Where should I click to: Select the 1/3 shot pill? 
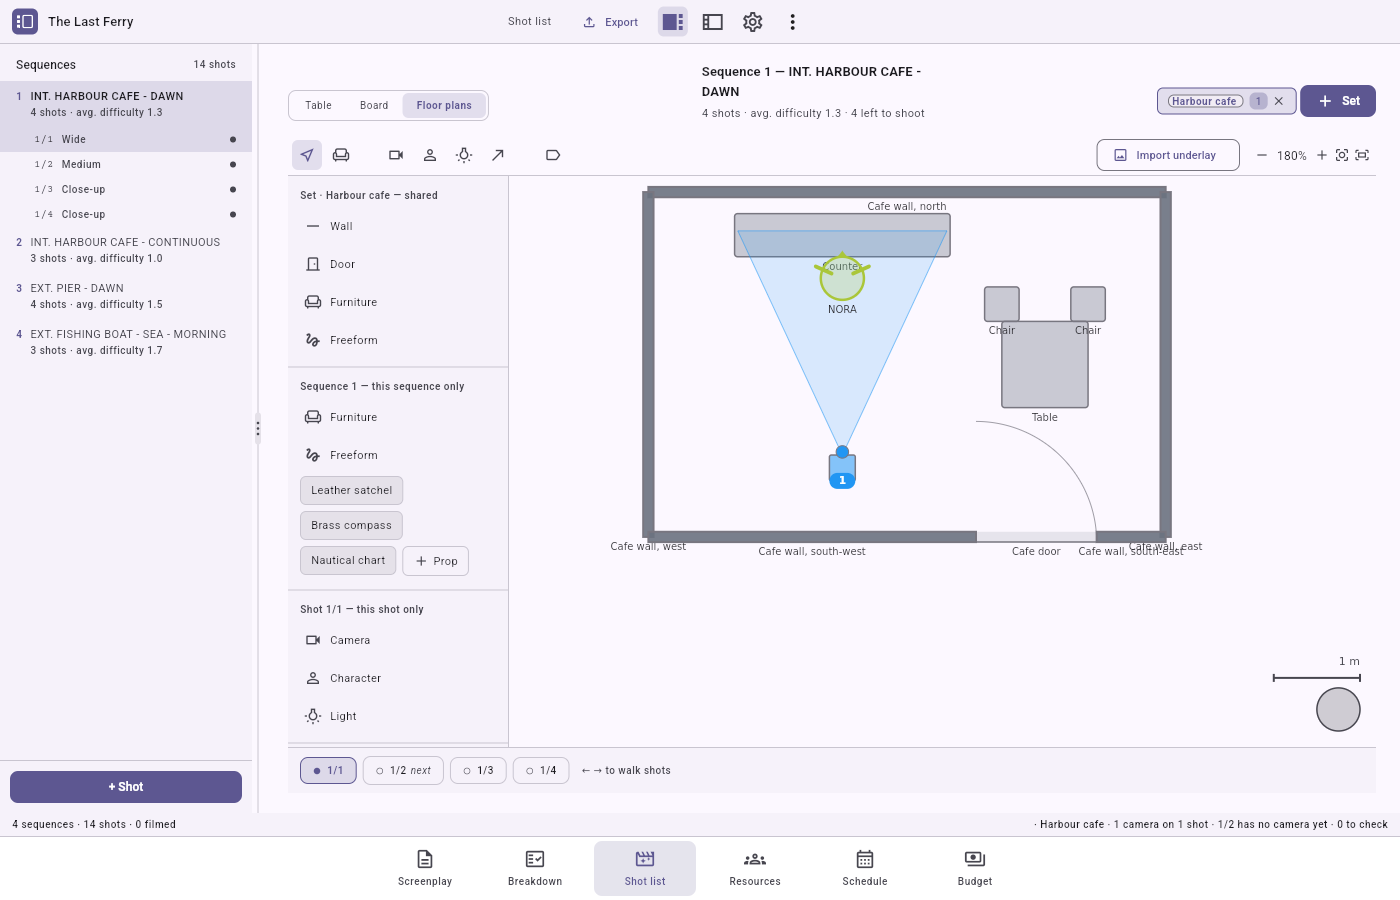tap(478, 771)
